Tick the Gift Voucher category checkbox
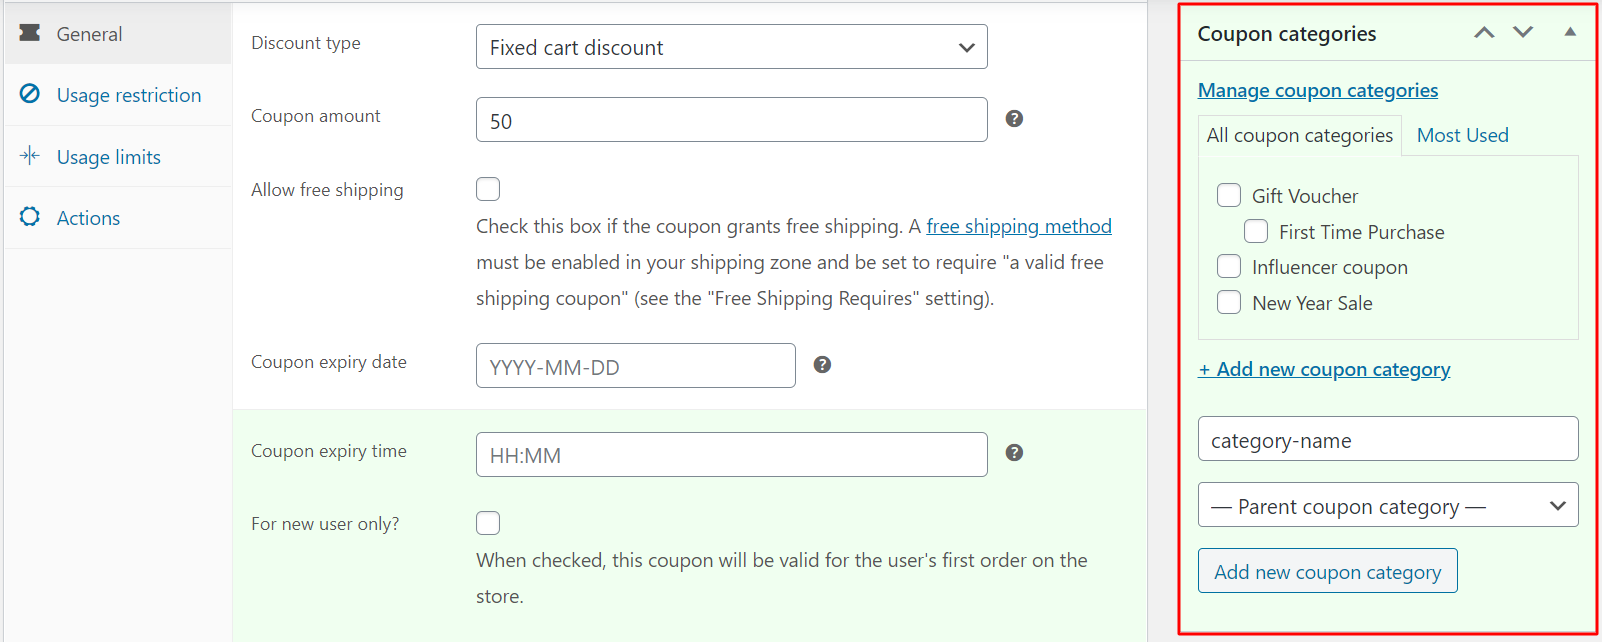This screenshot has width=1602, height=642. click(1229, 195)
